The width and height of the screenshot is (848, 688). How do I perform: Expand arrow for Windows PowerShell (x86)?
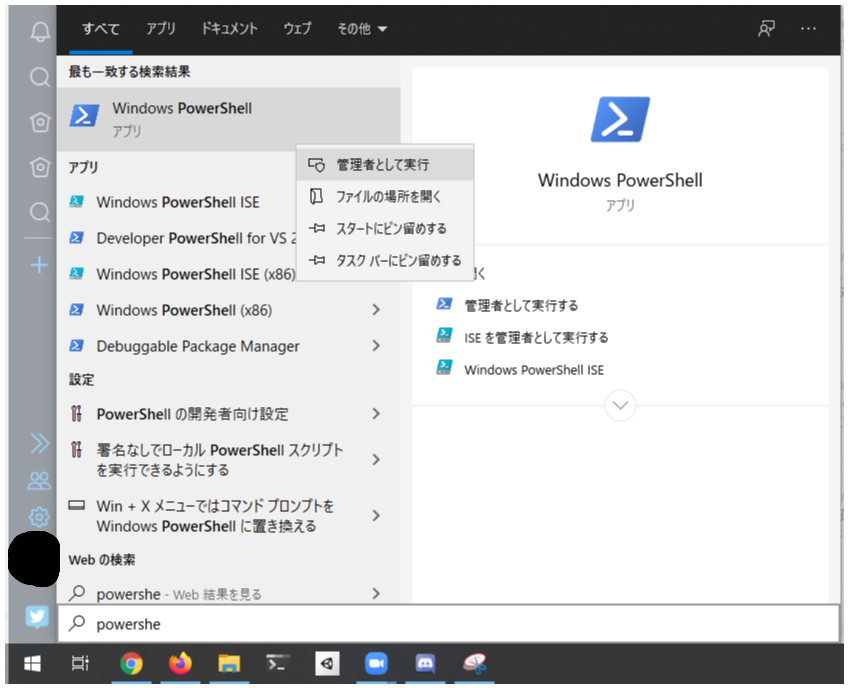(x=376, y=310)
